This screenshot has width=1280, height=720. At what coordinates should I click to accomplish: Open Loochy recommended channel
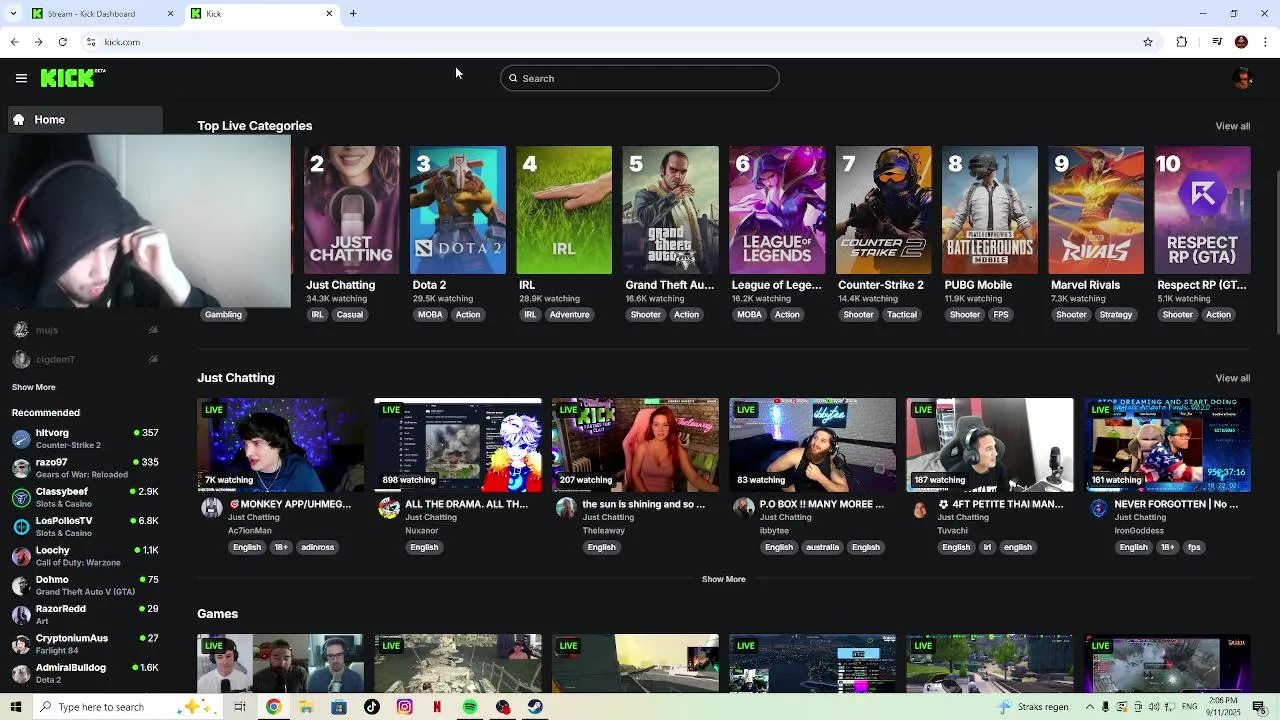click(x=85, y=556)
